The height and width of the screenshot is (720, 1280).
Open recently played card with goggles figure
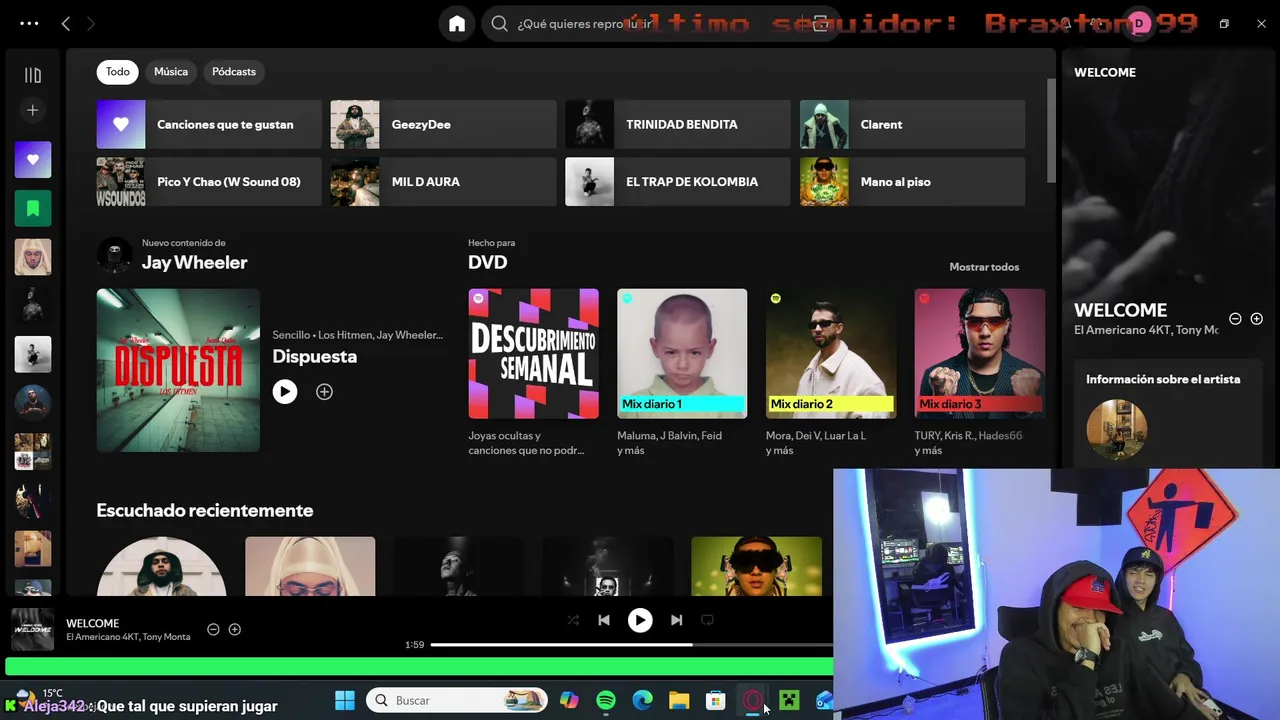coord(757,566)
